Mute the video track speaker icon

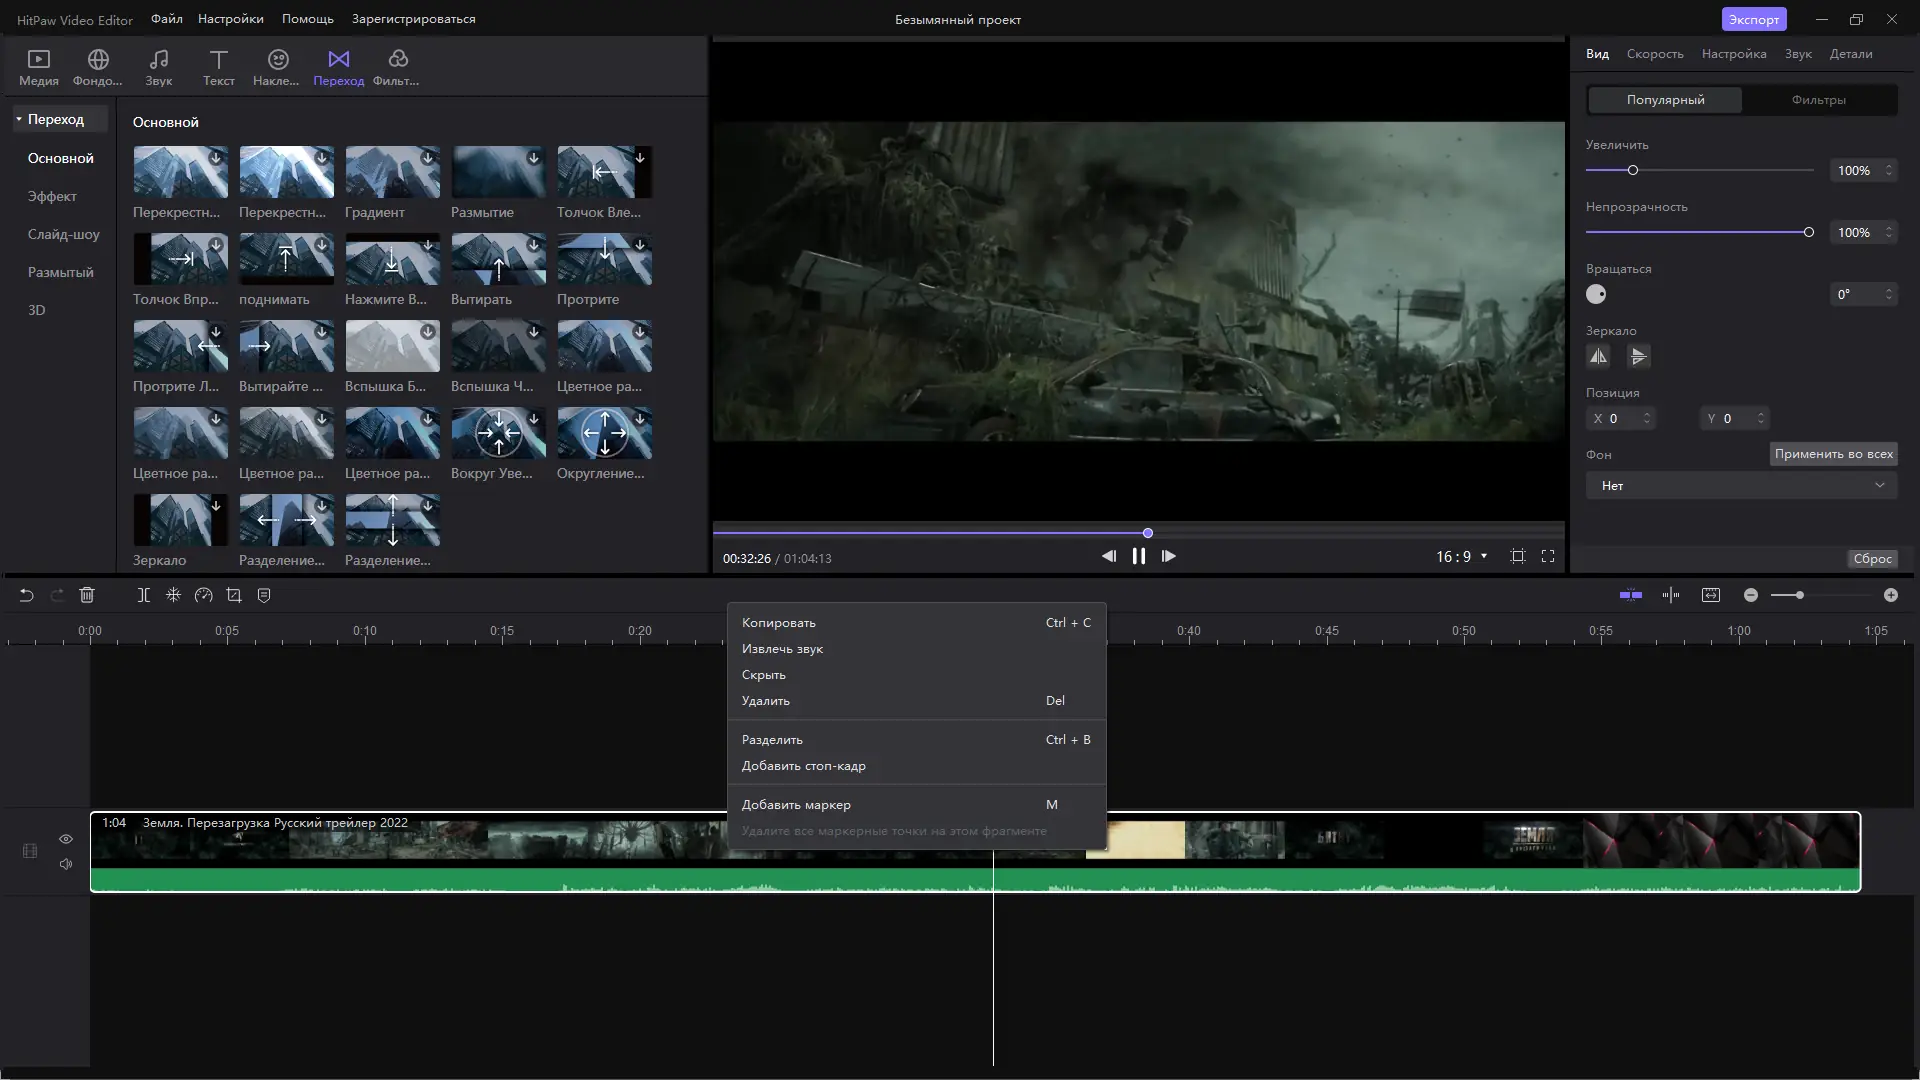click(x=66, y=864)
